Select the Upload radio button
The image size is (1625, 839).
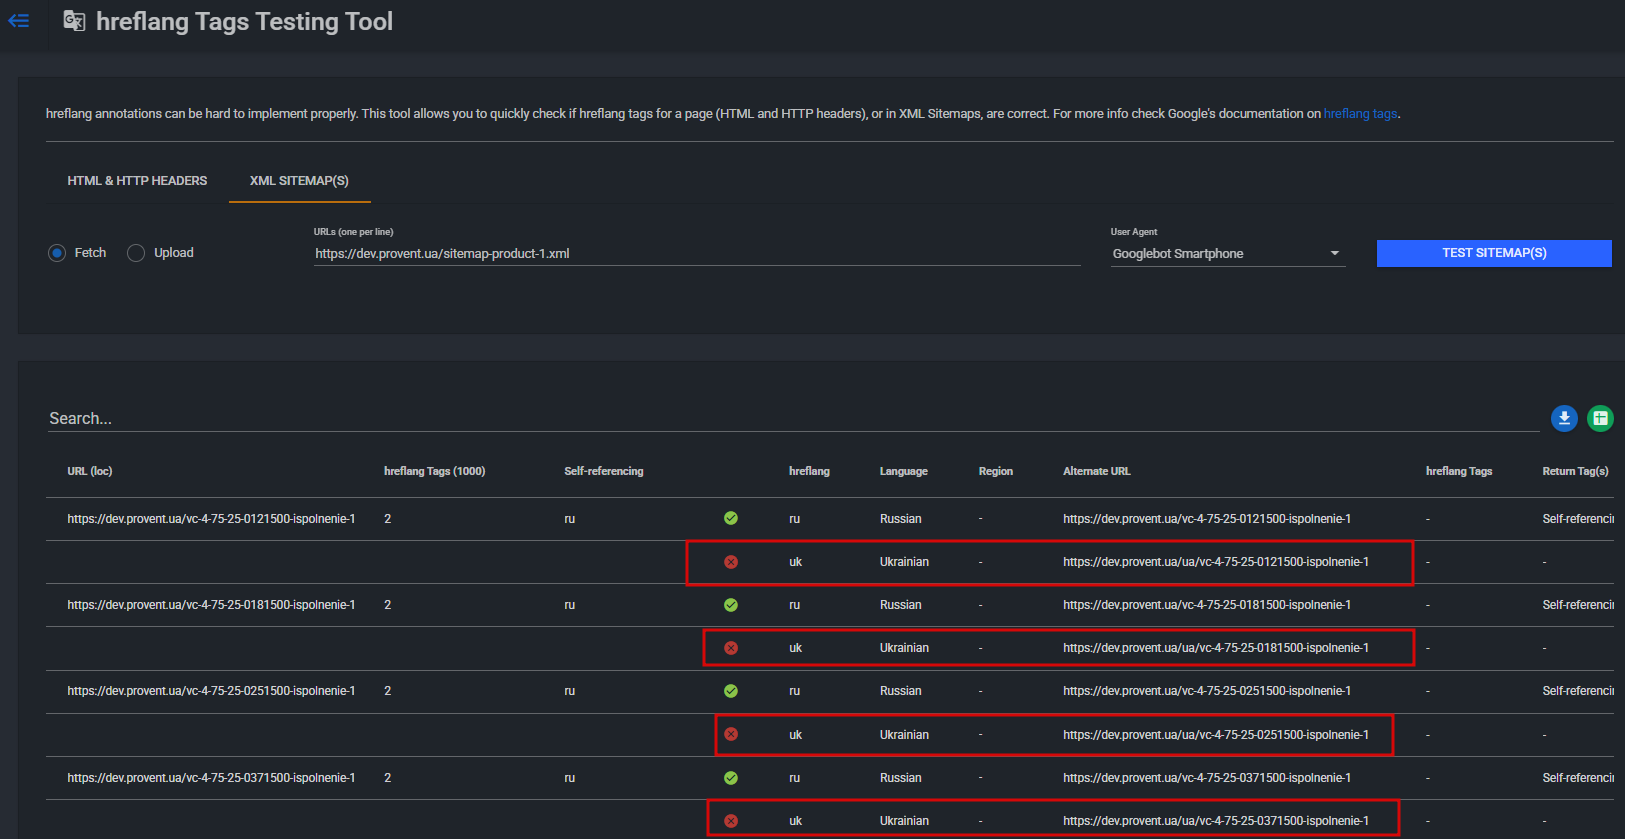[x=136, y=253]
